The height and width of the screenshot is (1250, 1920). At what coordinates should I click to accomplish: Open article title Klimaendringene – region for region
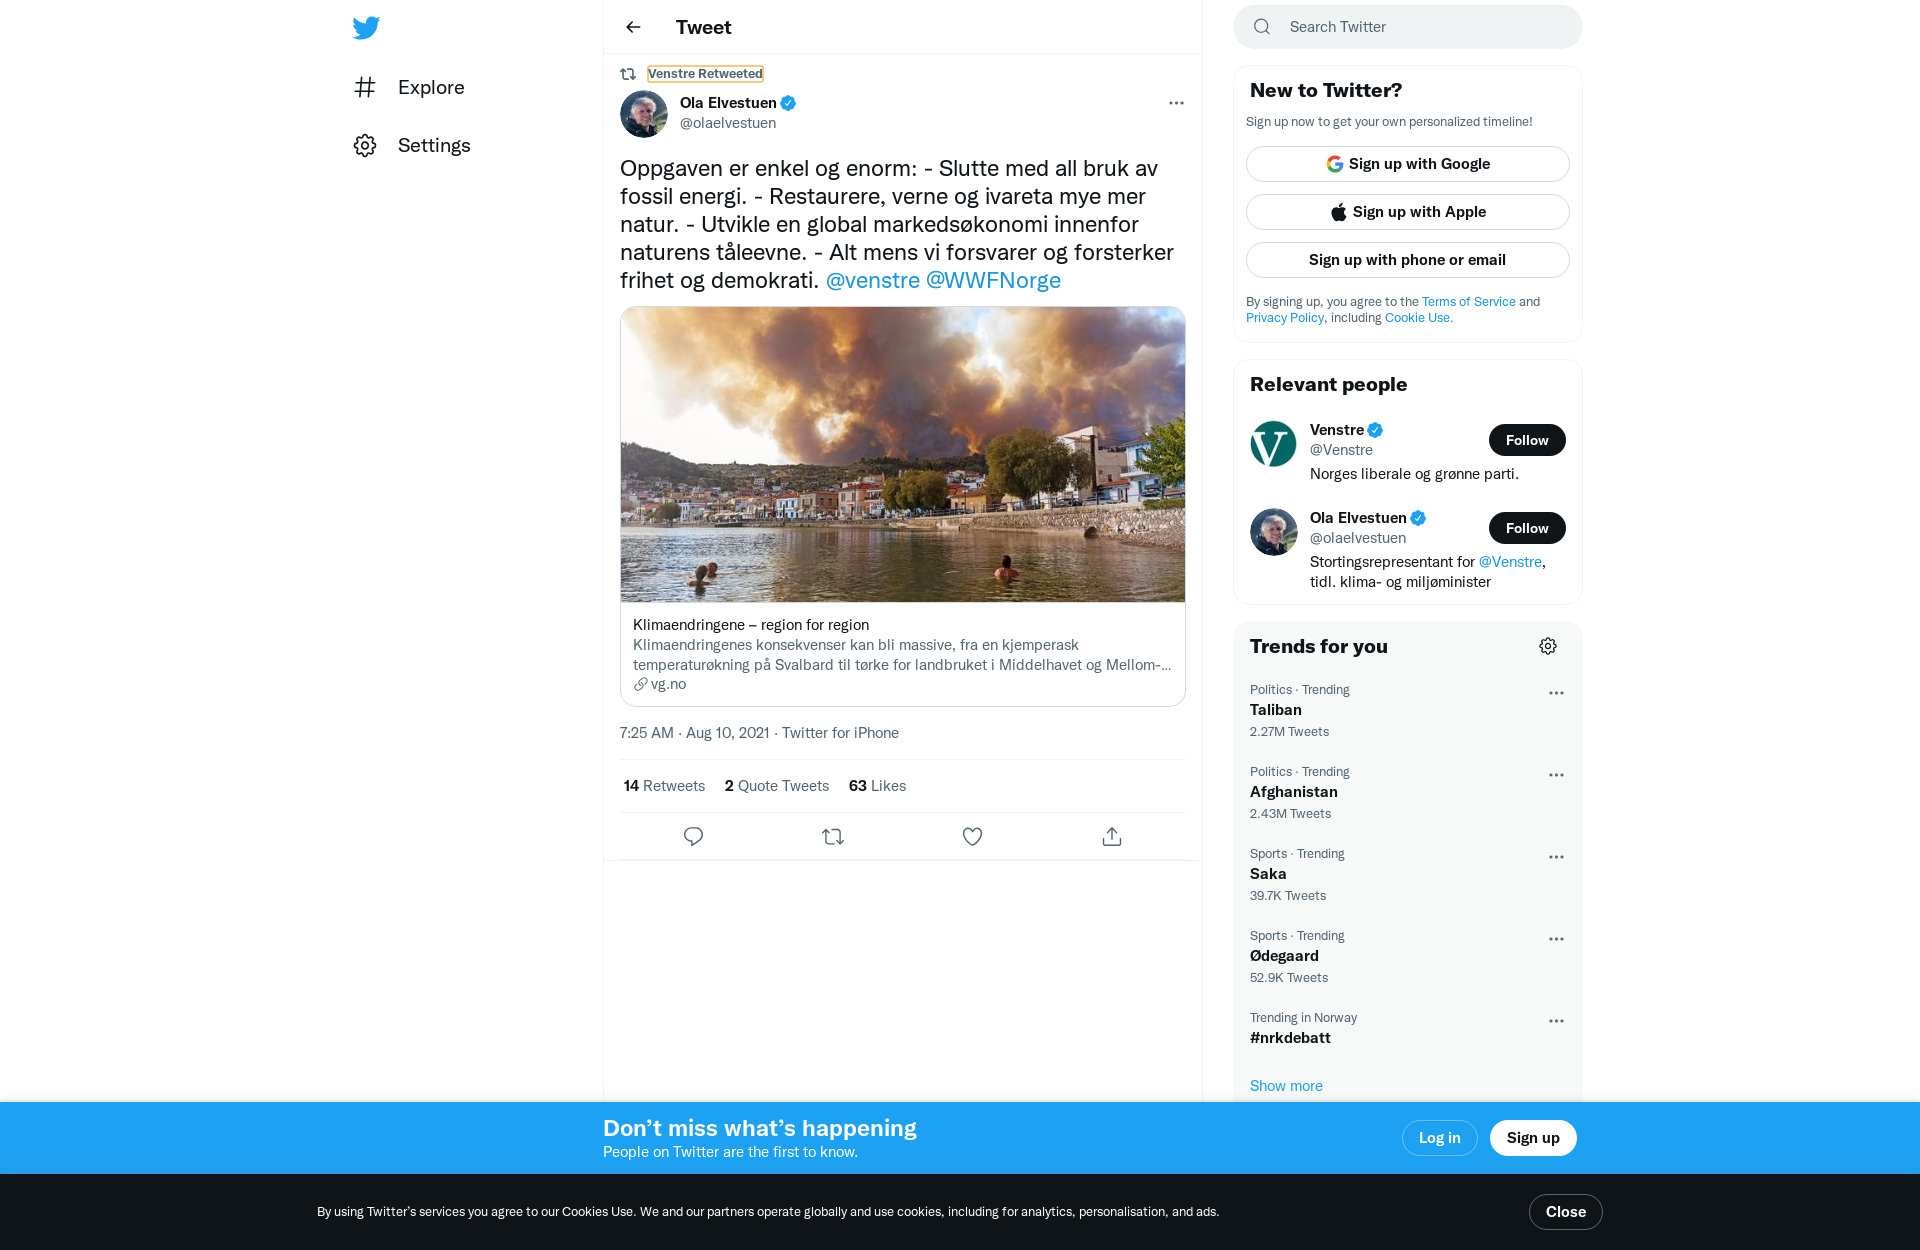click(751, 625)
